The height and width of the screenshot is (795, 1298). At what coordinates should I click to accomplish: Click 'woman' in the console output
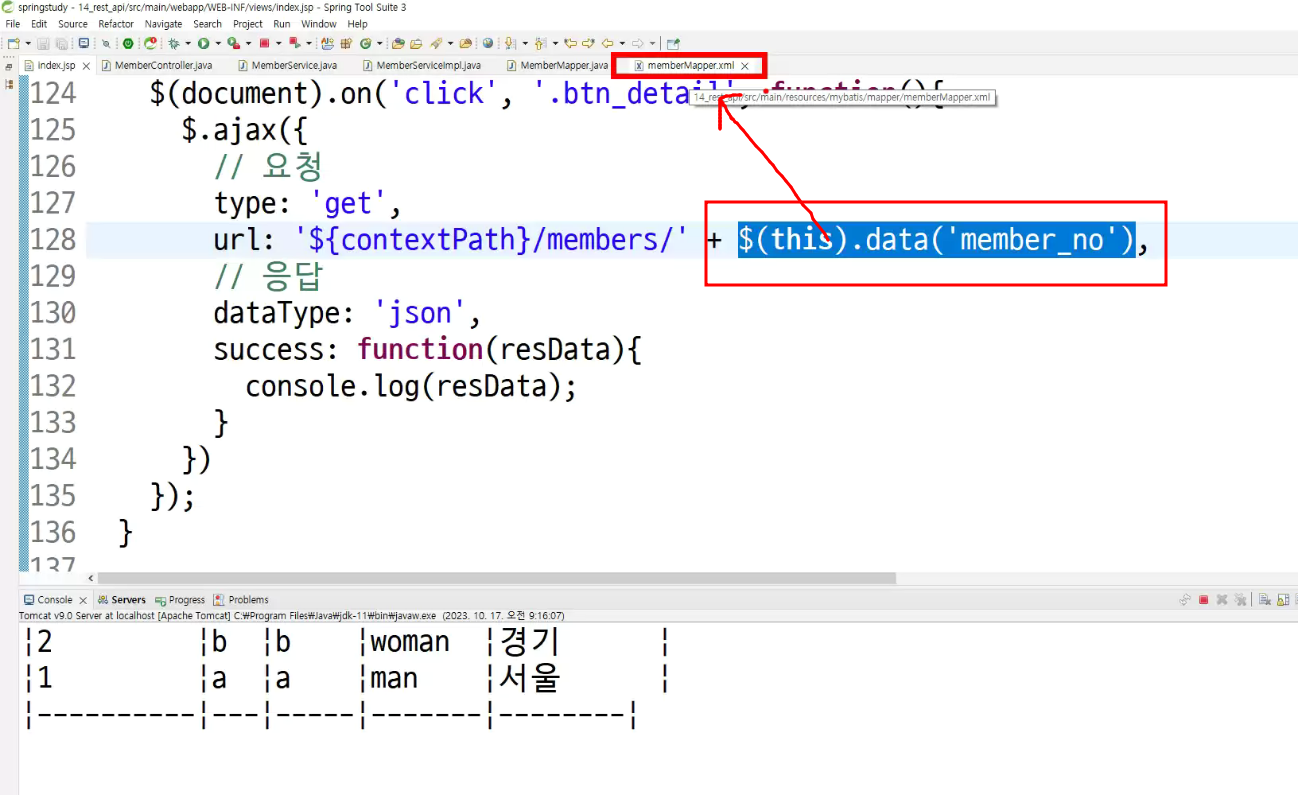tap(410, 642)
